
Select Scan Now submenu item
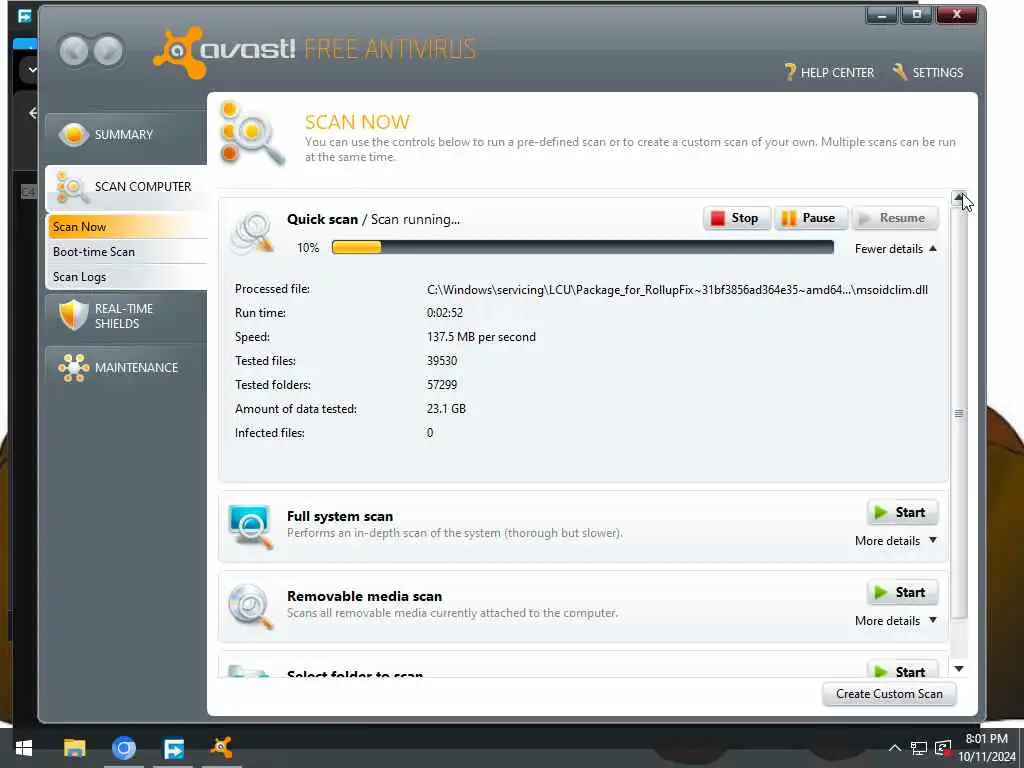coord(127,227)
